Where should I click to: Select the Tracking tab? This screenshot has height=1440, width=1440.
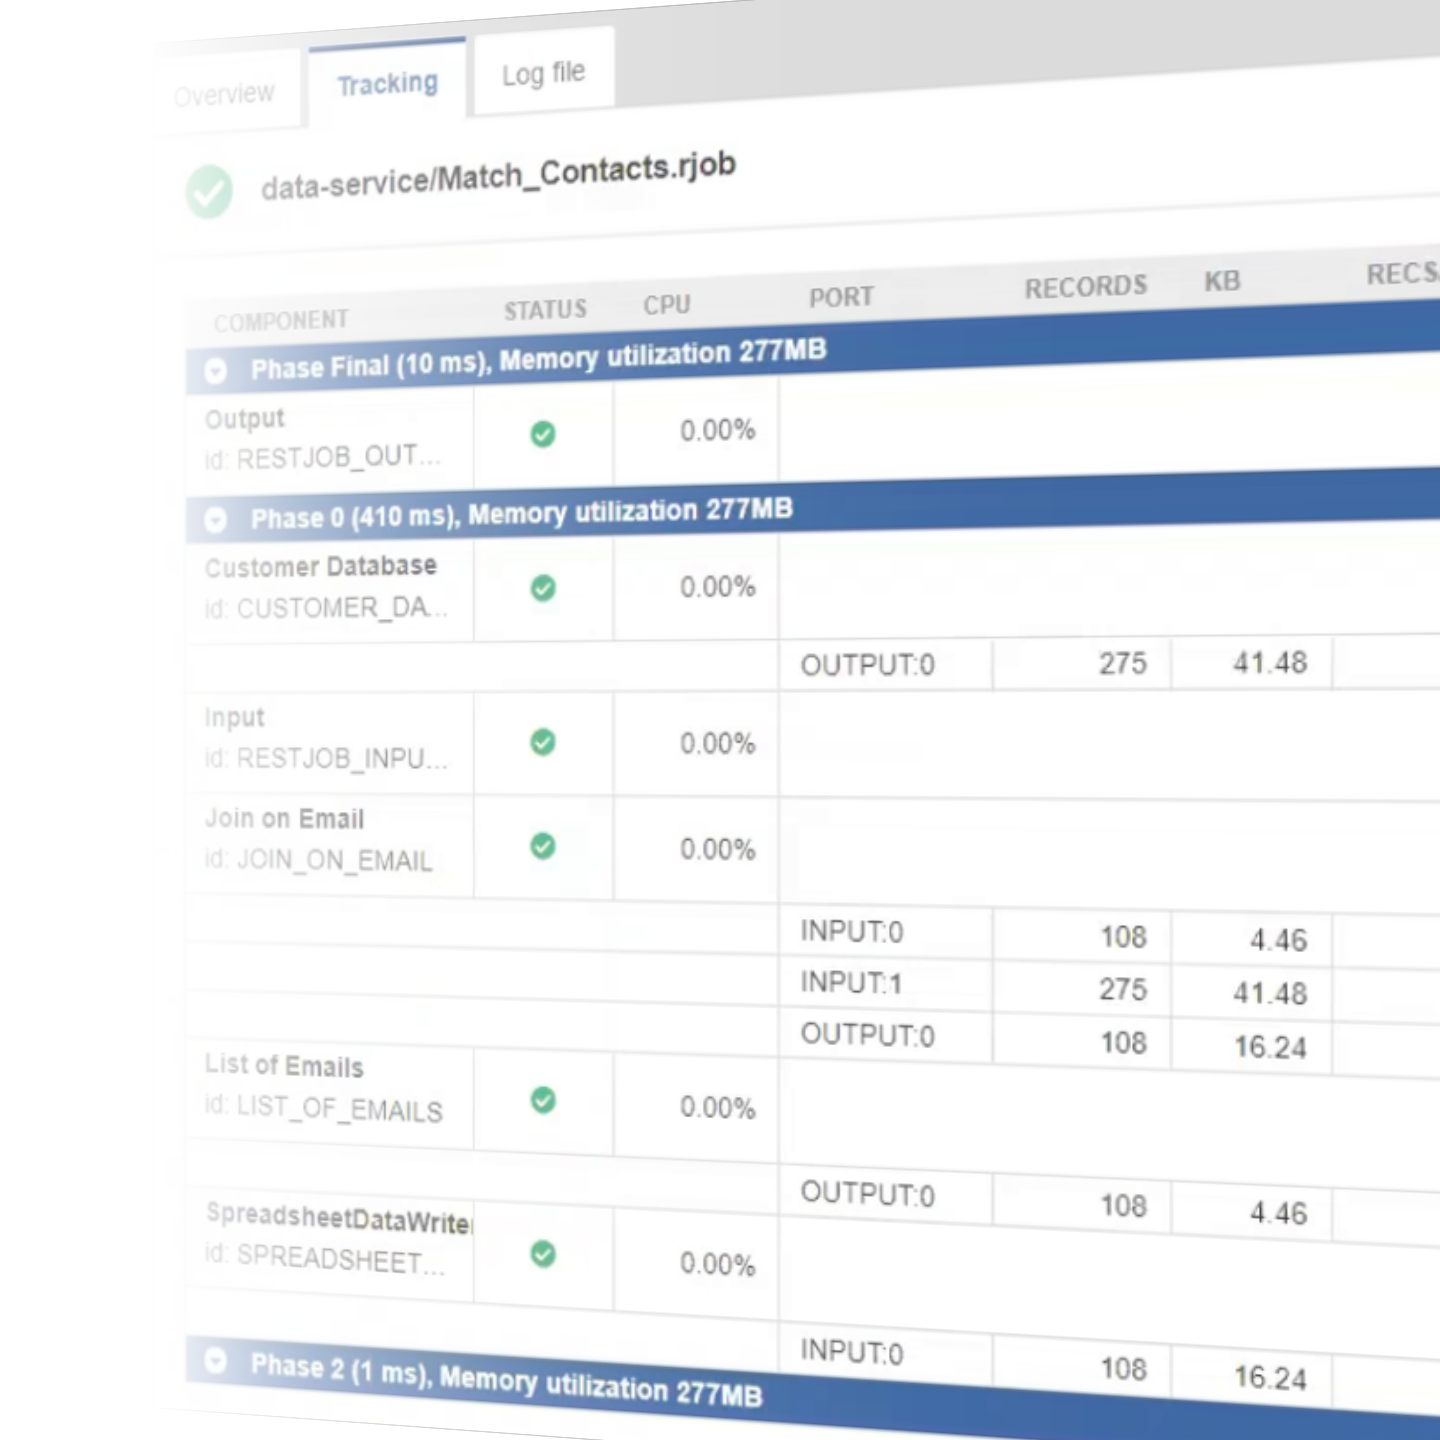387,85
